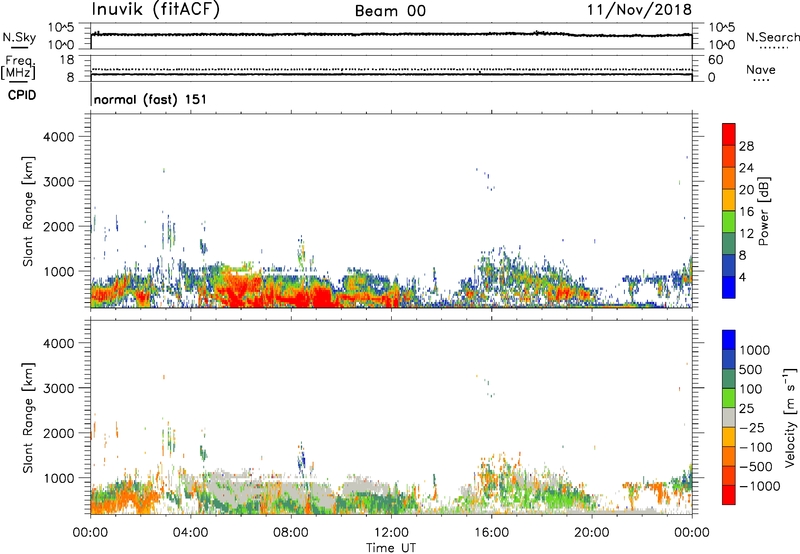This screenshot has height=554, width=800.
Task: Click the "-1000" velocity colorbar label
Action: [760, 486]
